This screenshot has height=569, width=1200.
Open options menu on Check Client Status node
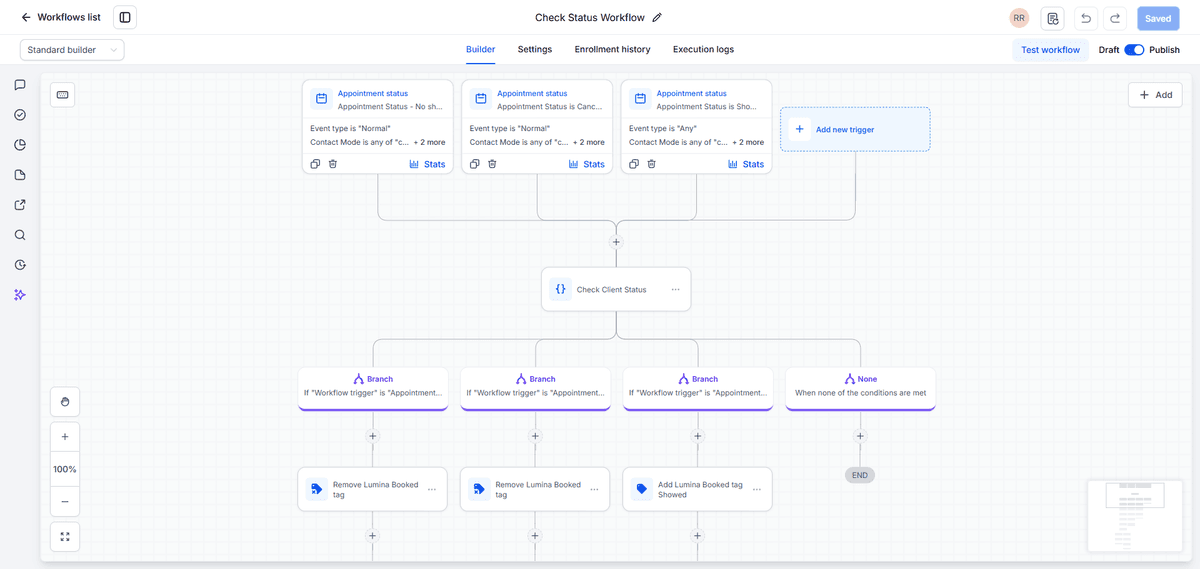[676, 289]
